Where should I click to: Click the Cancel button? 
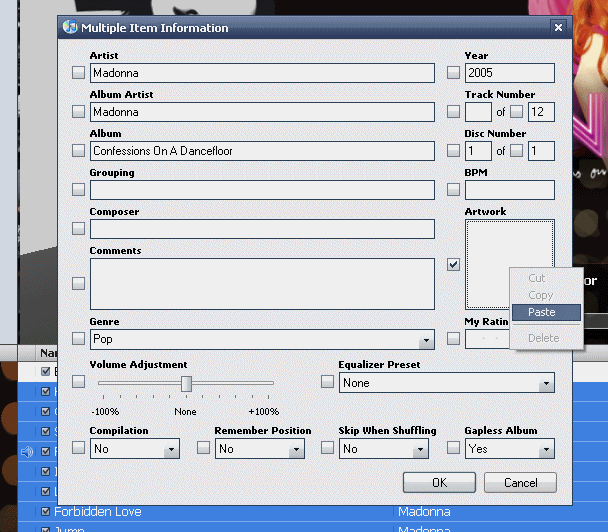(520, 482)
